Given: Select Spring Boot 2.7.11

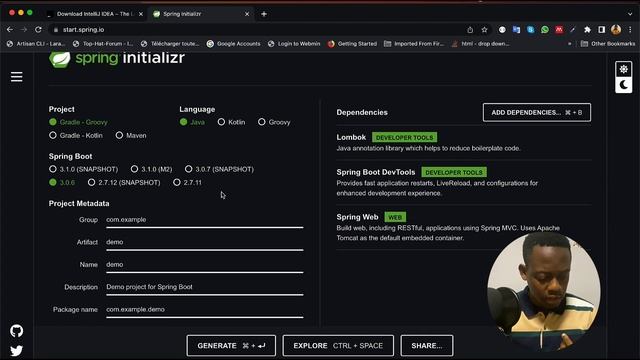Looking at the screenshot, I should 187,182.
